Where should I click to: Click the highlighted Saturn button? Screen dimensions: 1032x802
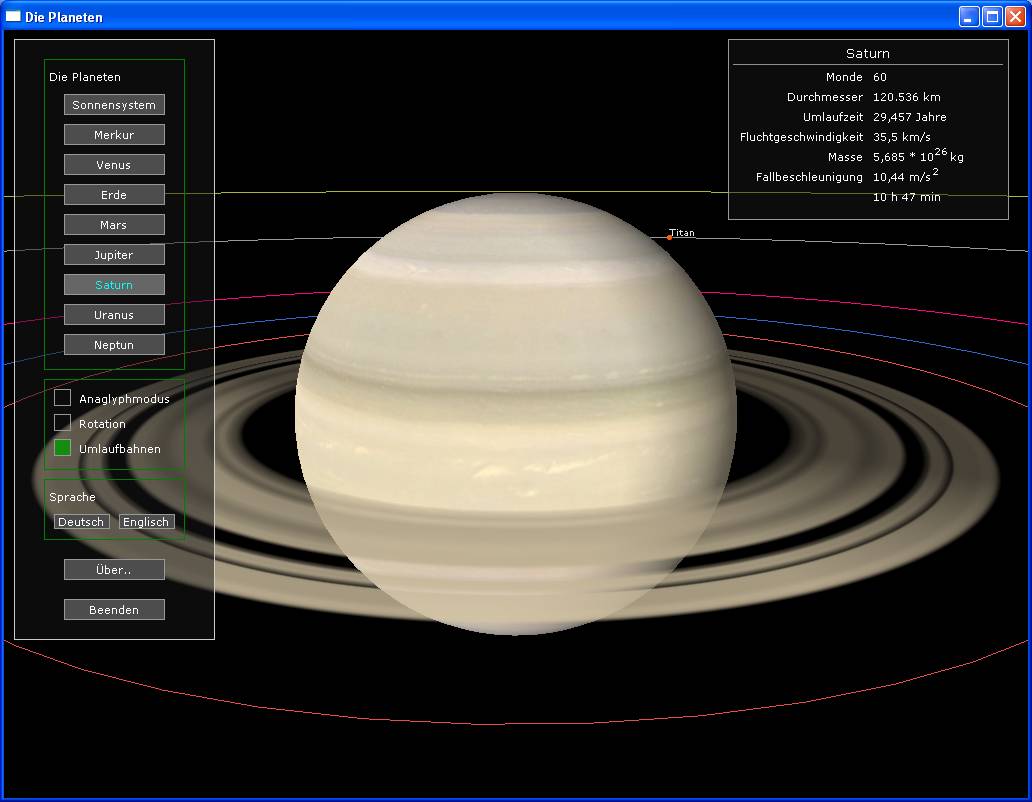[114, 285]
